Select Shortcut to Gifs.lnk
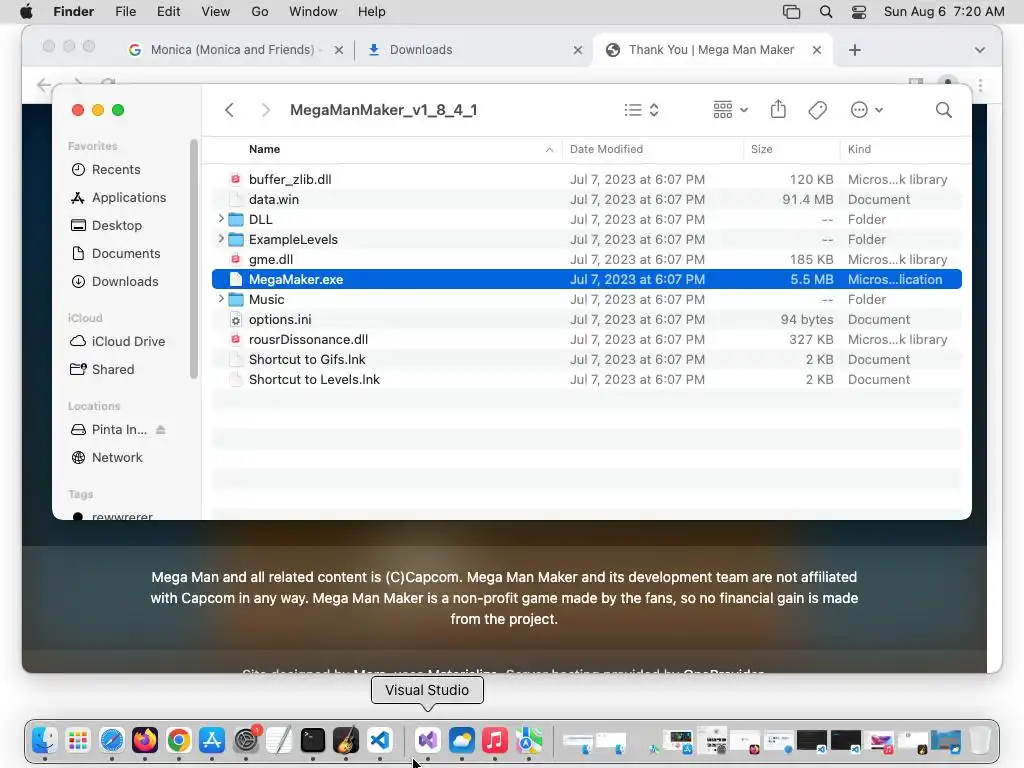The width and height of the screenshot is (1024, 768). point(586,359)
